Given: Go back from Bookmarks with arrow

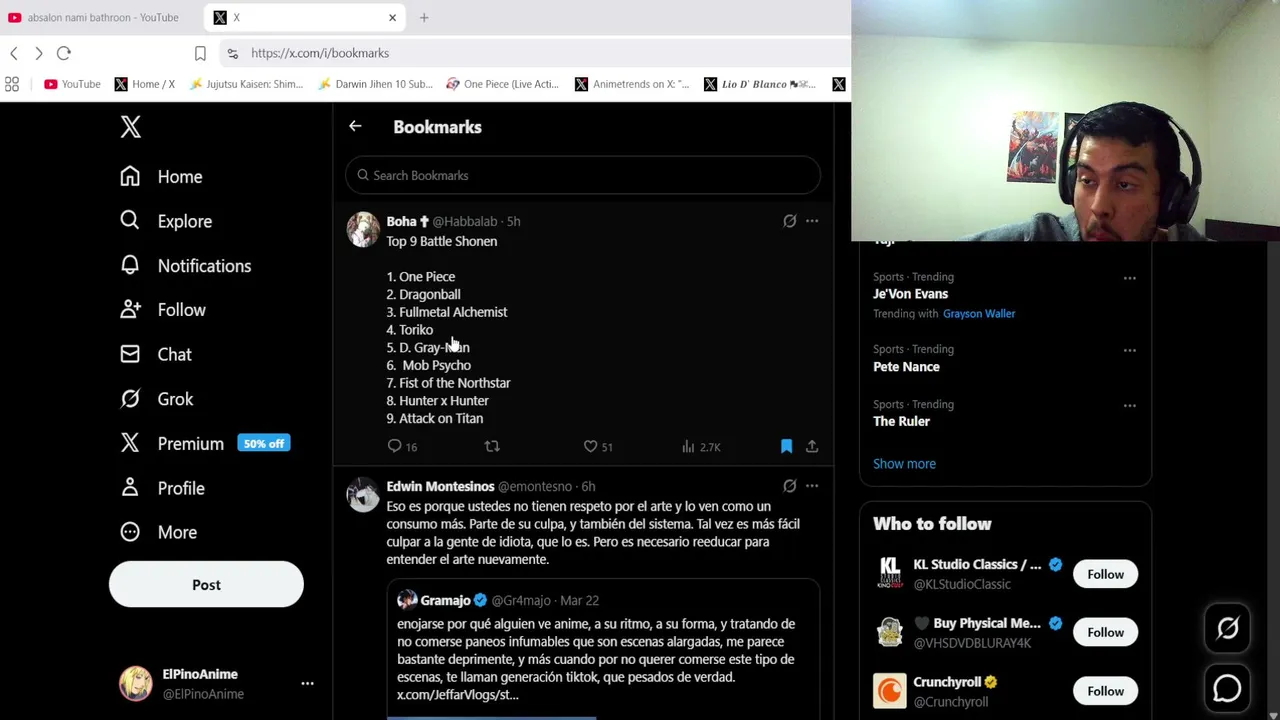Looking at the screenshot, I should tap(355, 126).
